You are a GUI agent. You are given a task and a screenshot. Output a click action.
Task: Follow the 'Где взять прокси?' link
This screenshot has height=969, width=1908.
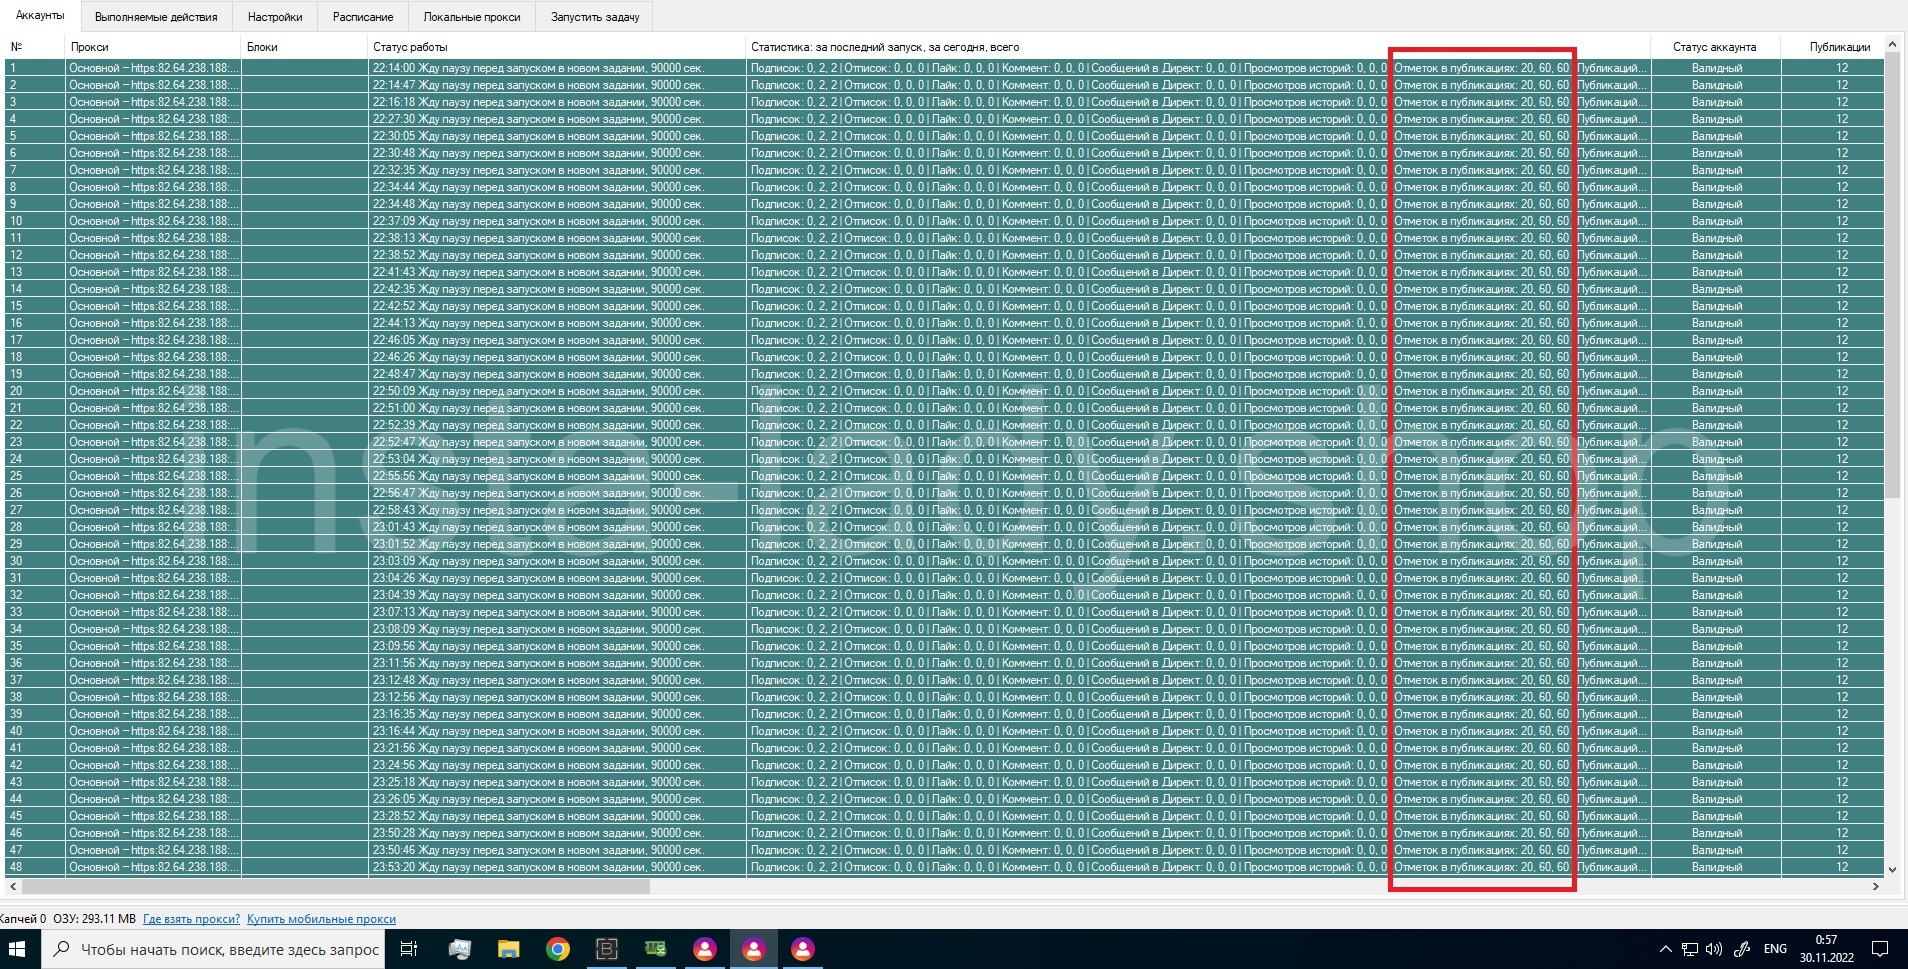pyautogui.click(x=191, y=919)
